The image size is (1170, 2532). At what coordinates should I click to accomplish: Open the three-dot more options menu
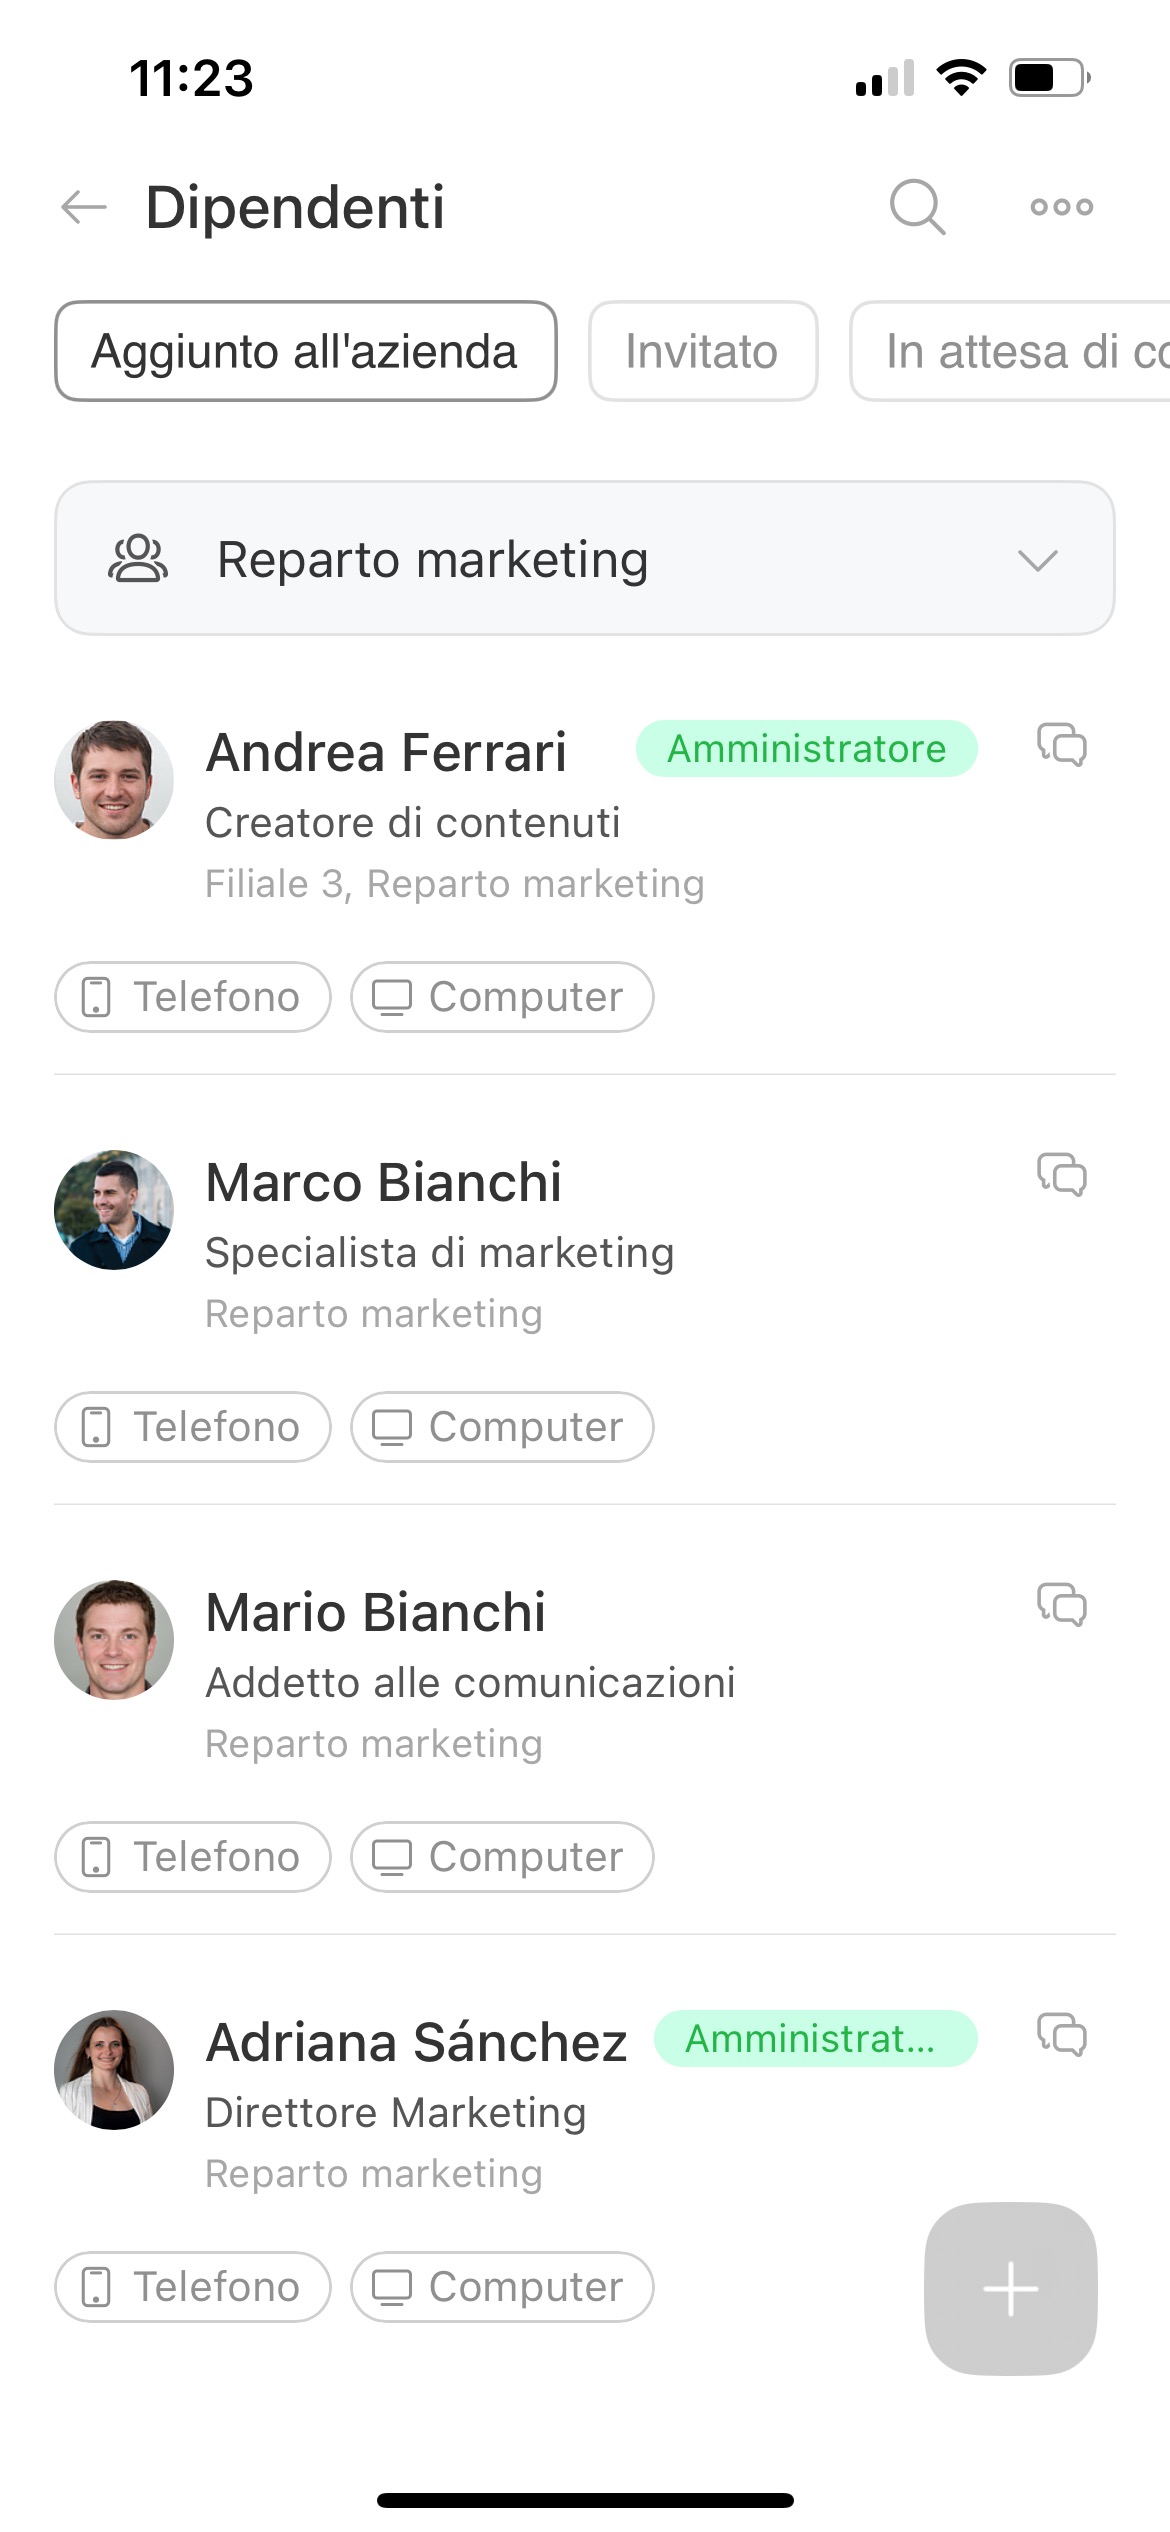click(1061, 207)
